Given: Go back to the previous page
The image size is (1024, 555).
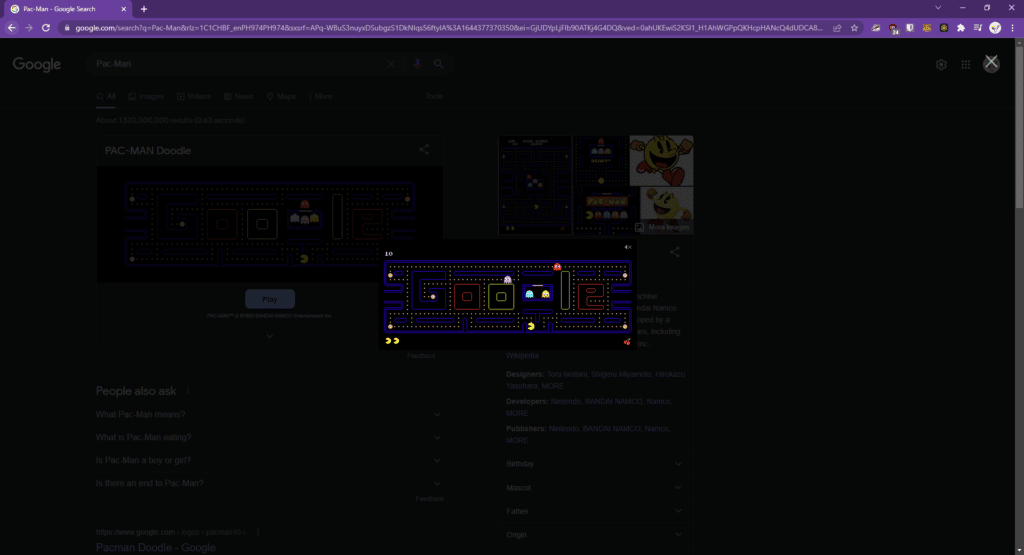Looking at the screenshot, I should (11, 28).
